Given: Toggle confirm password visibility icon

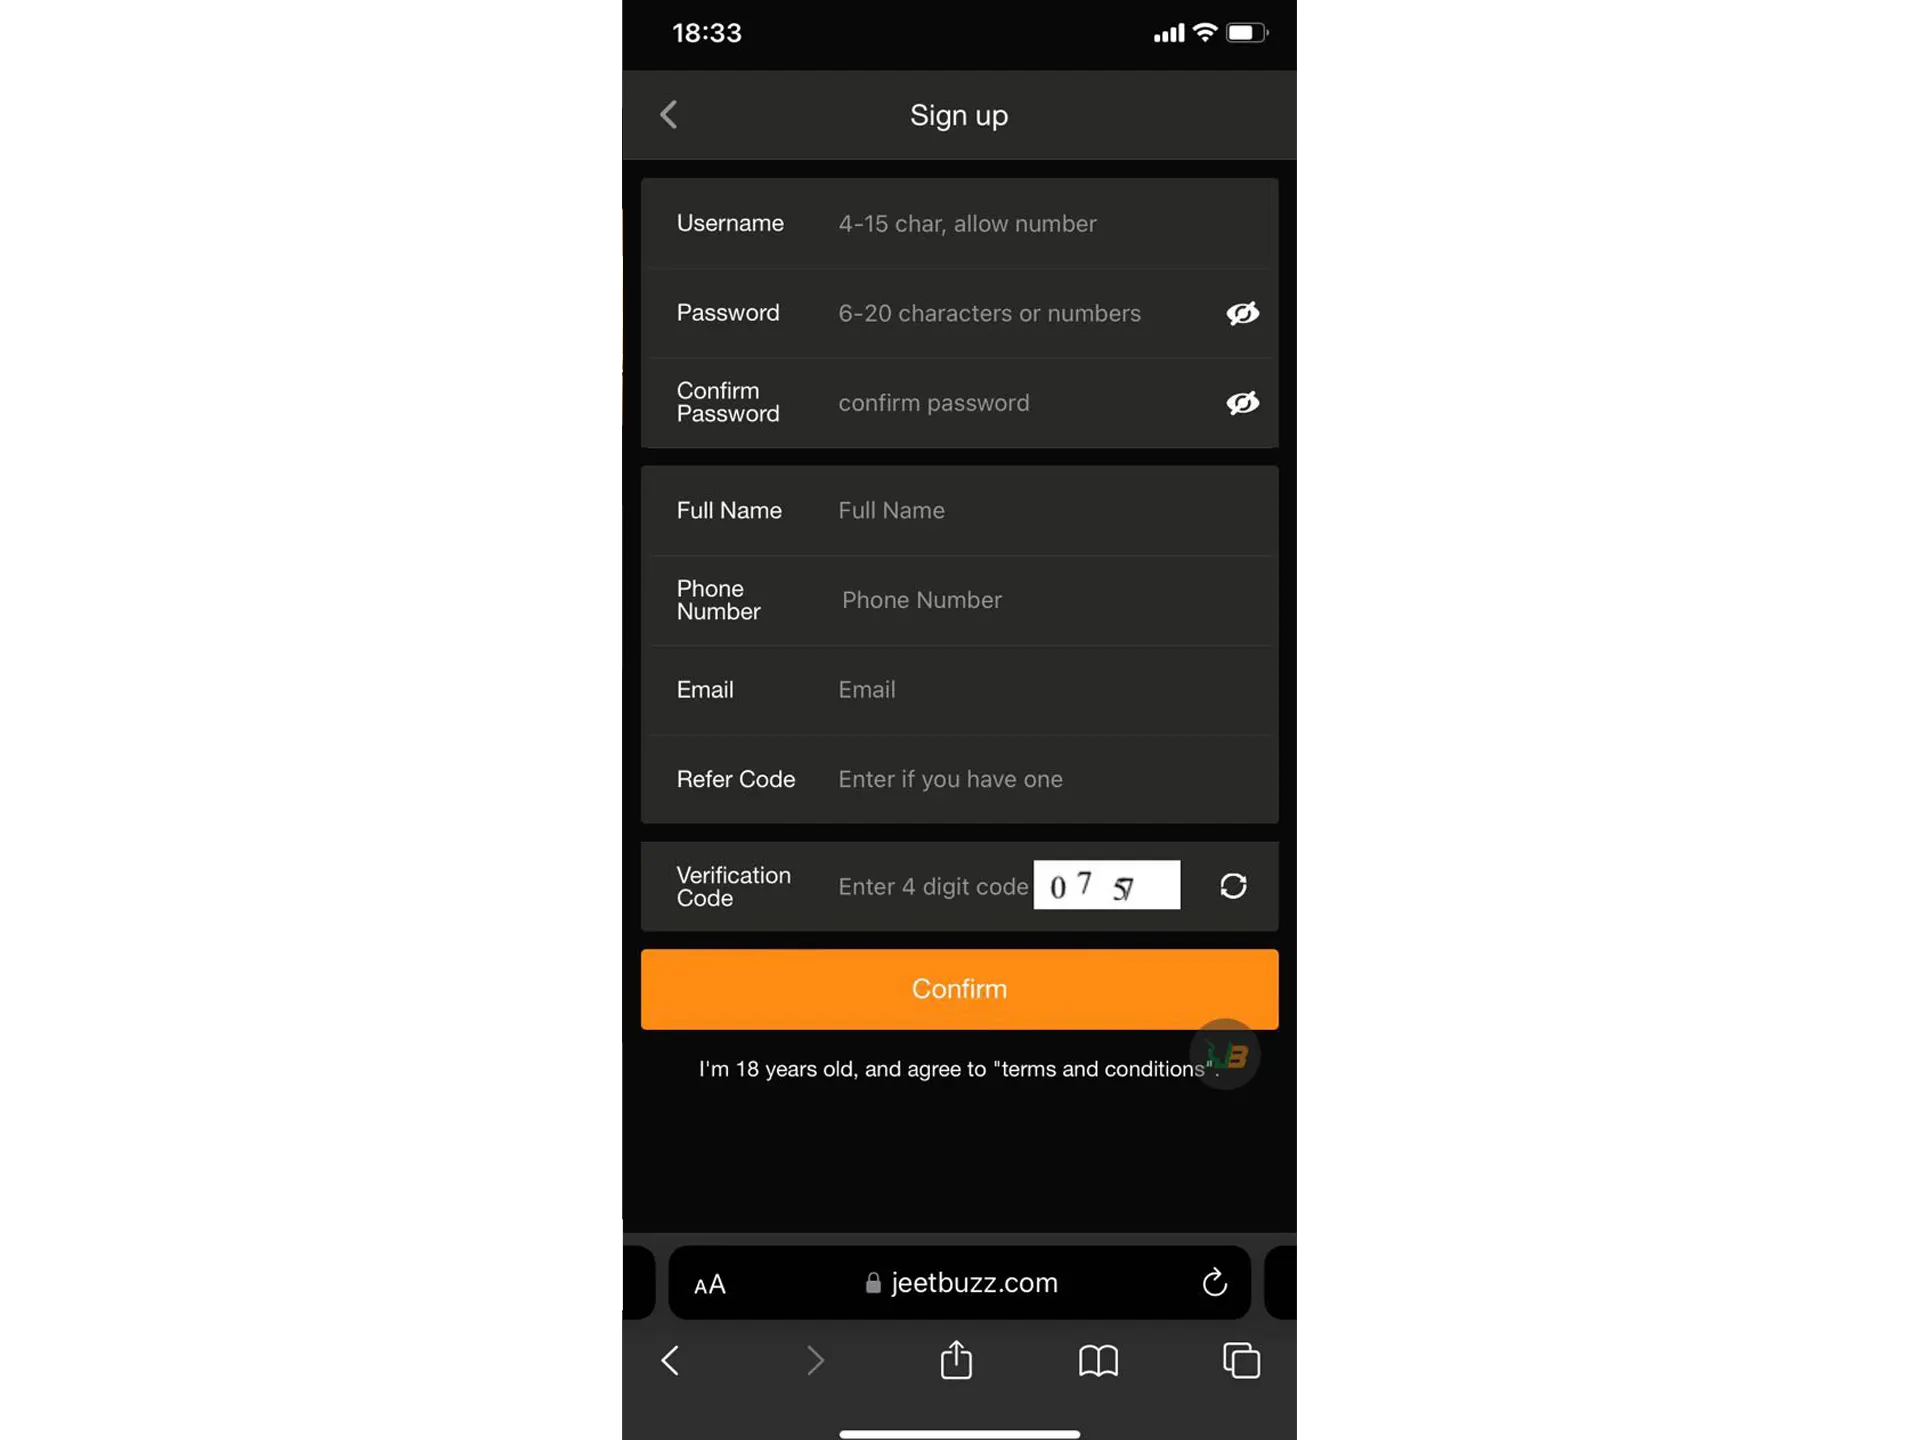Looking at the screenshot, I should [1241, 402].
